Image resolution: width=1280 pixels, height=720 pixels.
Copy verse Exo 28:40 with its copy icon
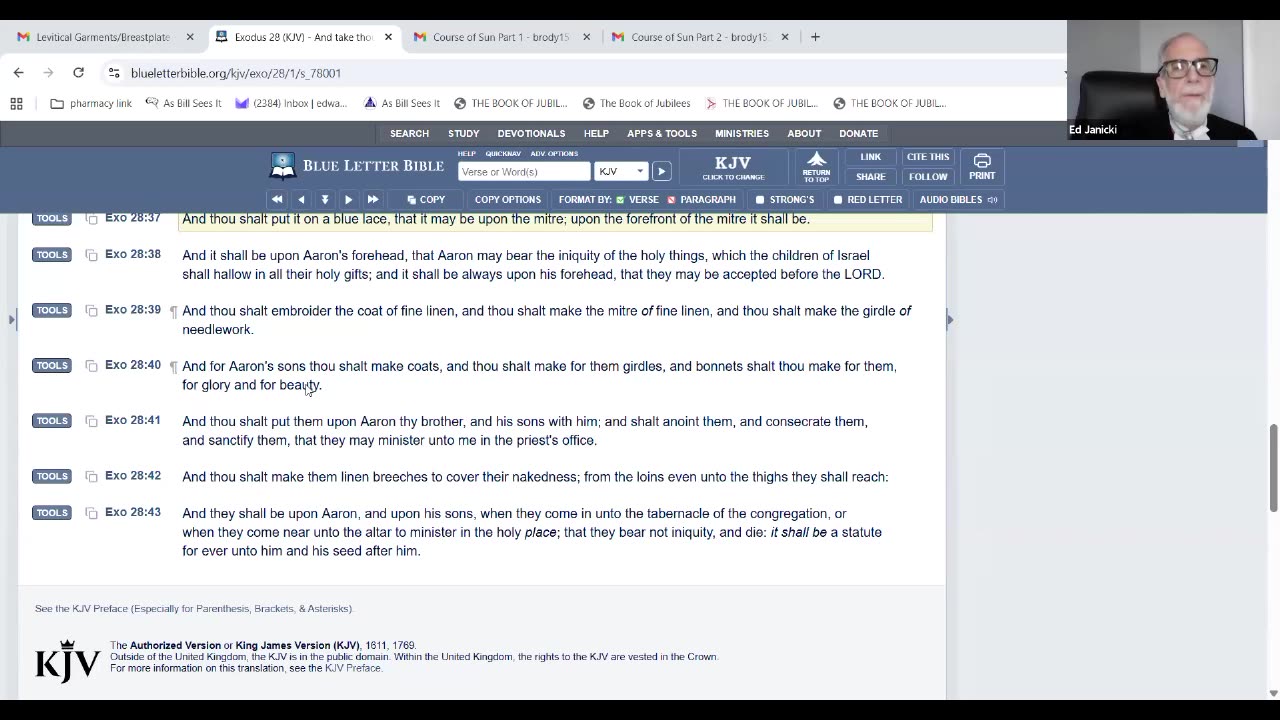[91, 366]
